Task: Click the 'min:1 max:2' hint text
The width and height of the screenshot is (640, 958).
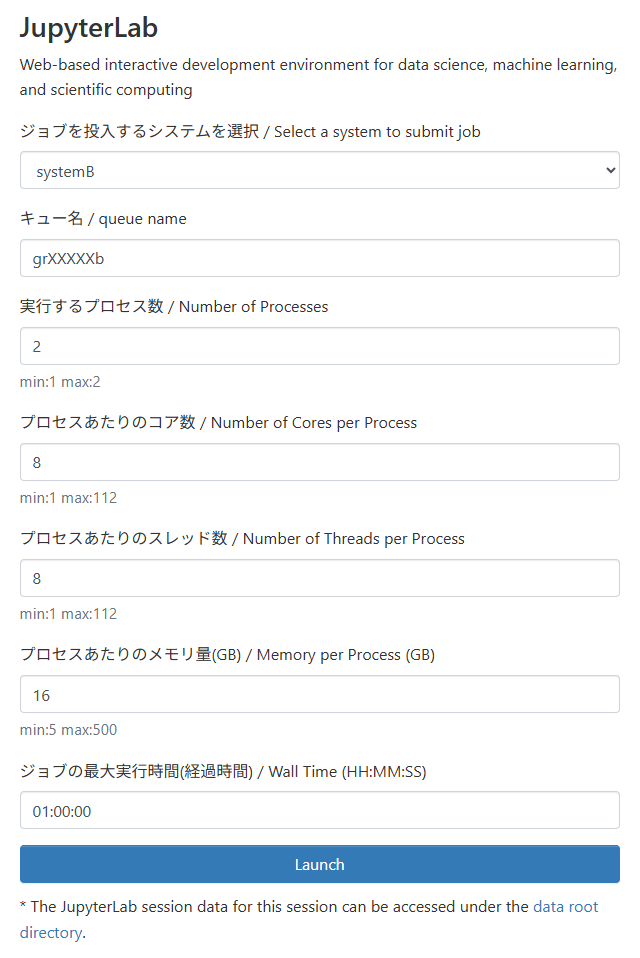Action: pyautogui.click(x=60, y=382)
